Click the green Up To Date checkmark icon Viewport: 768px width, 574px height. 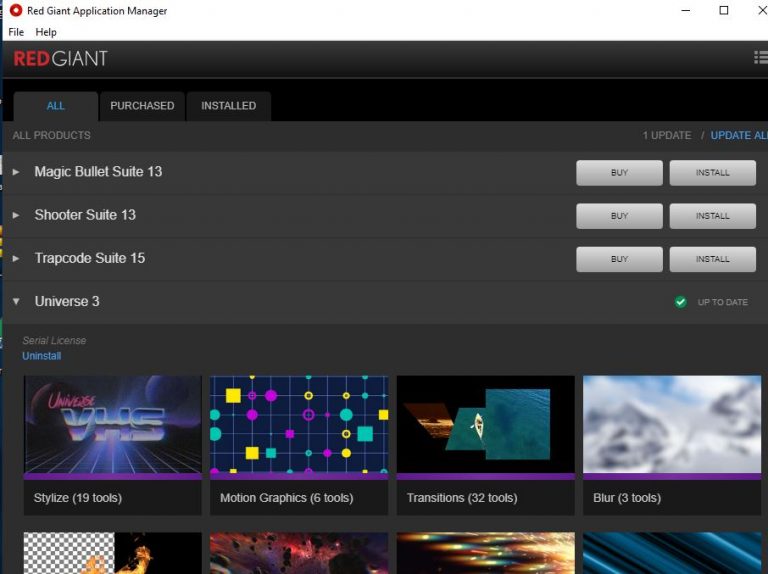click(680, 302)
